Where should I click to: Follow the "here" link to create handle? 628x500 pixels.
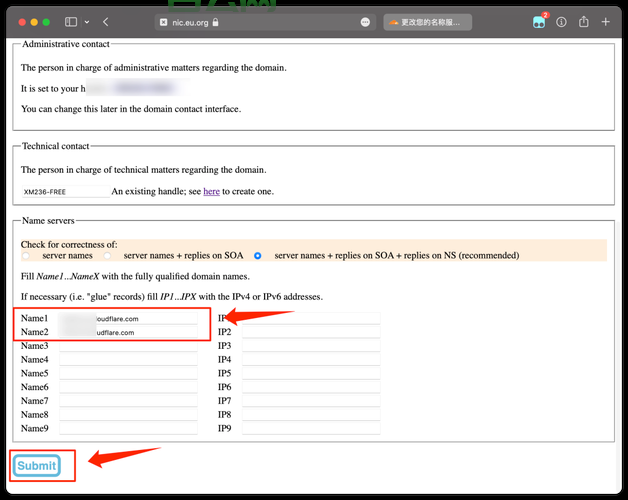coord(211,191)
